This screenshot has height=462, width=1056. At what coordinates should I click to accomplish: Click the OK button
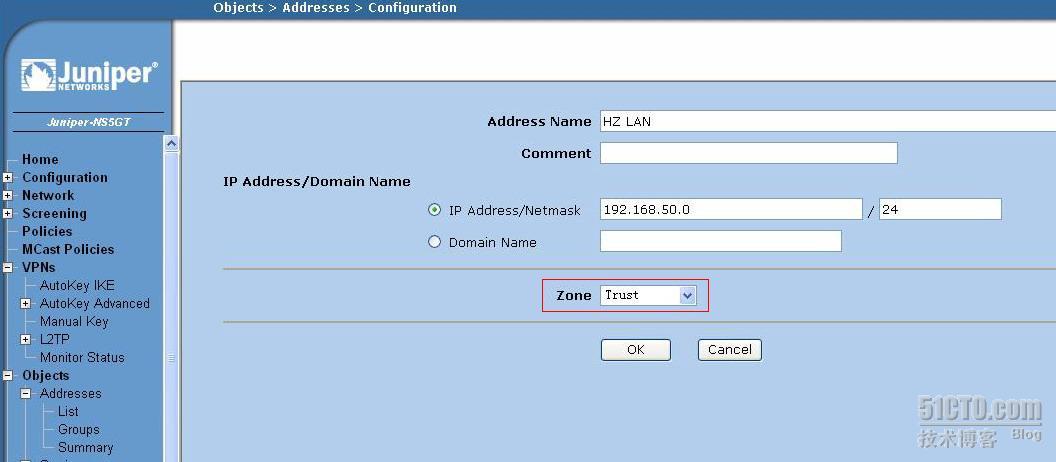(636, 350)
